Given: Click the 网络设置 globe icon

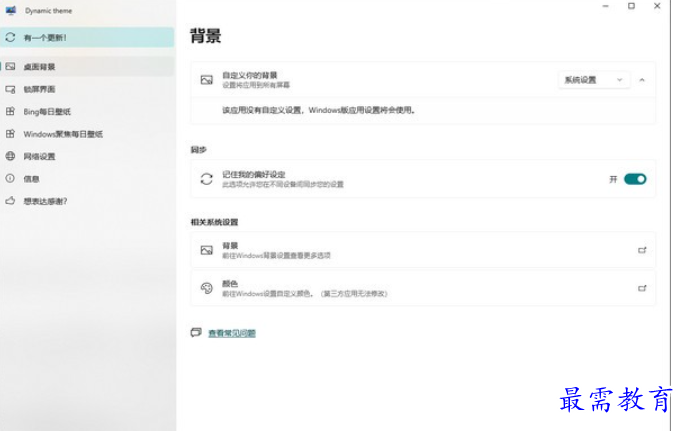Looking at the screenshot, I should click(10, 156).
